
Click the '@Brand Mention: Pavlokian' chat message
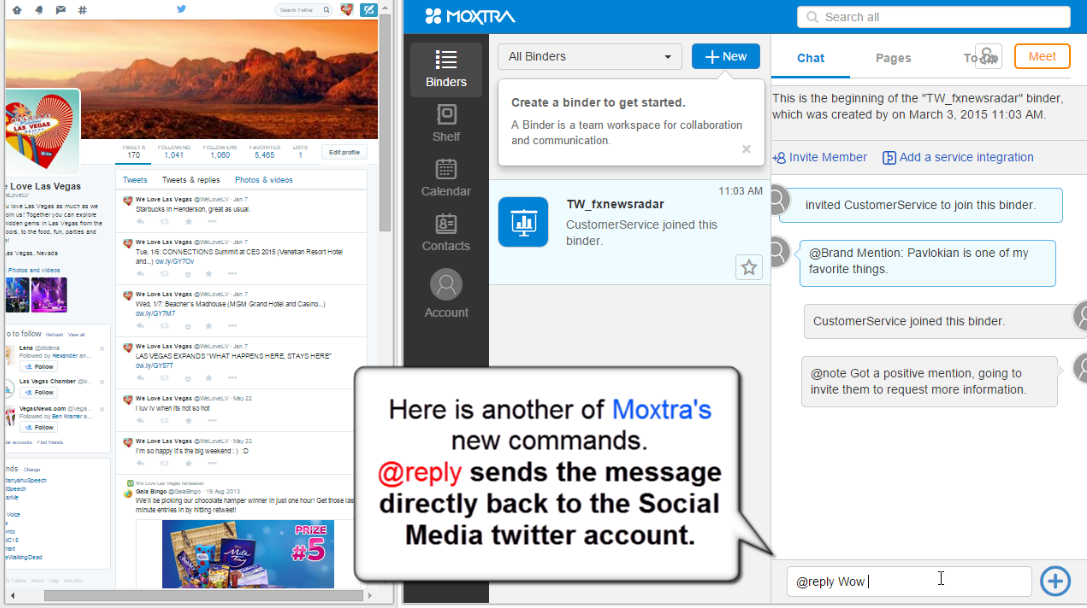coord(927,263)
